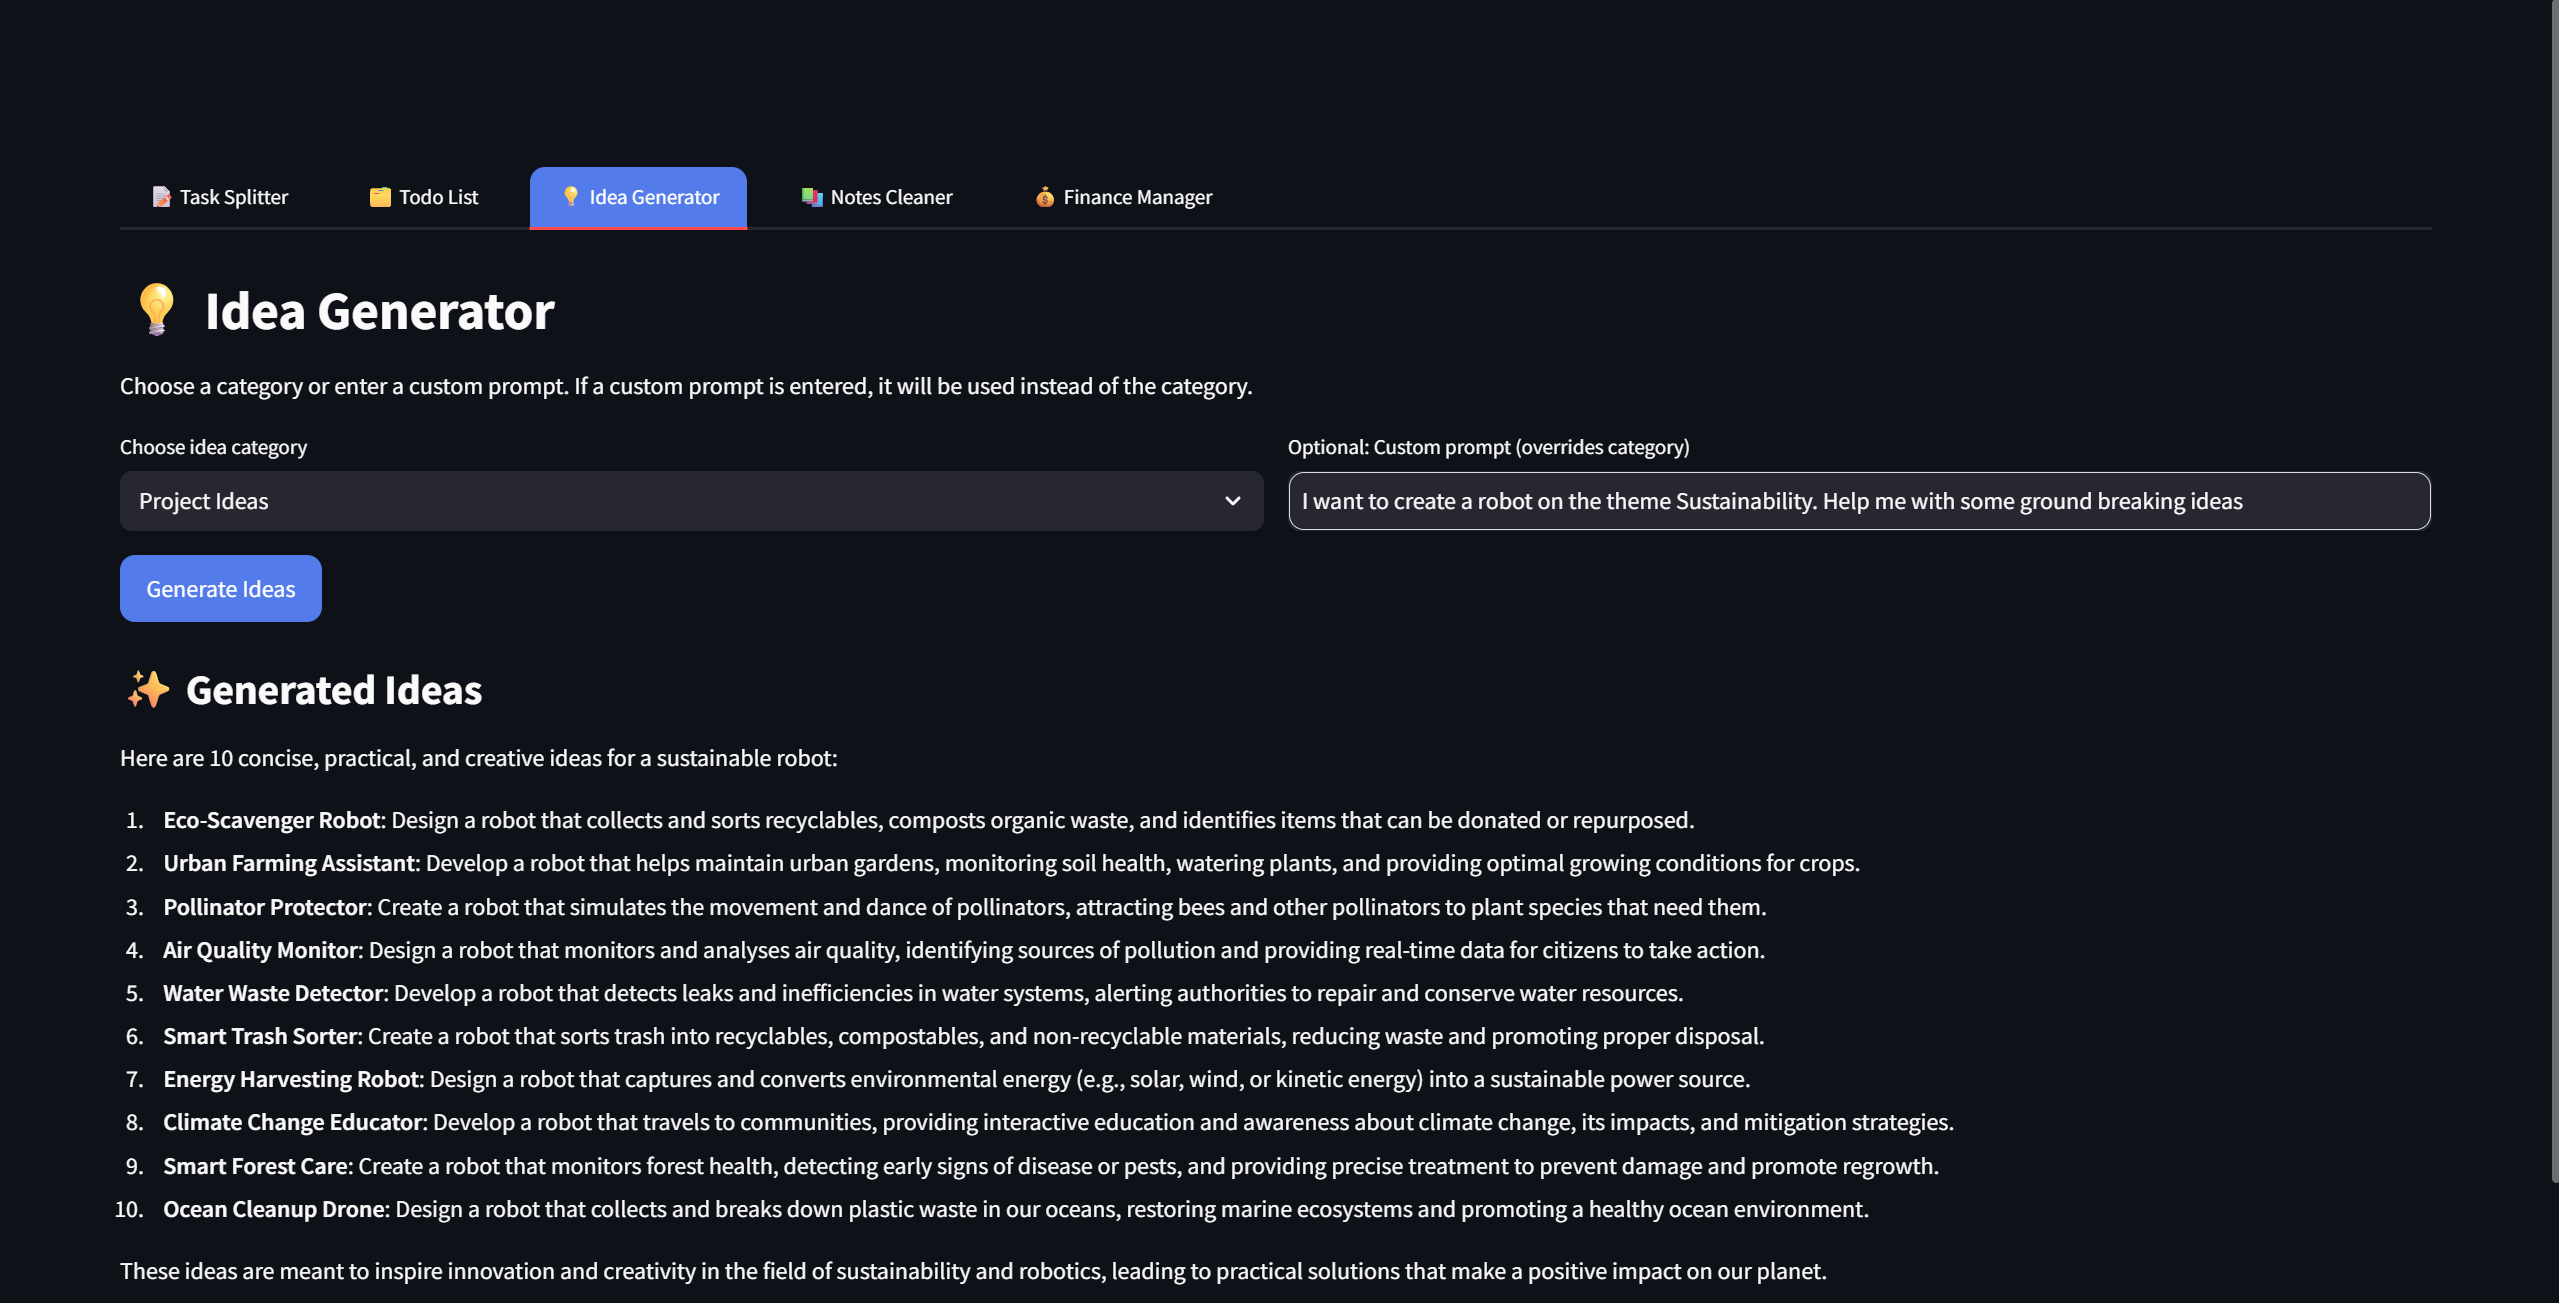Viewport: 2559px width, 1303px height.
Task: Click the books icon on Notes Cleaner tab
Action: (811, 197)
